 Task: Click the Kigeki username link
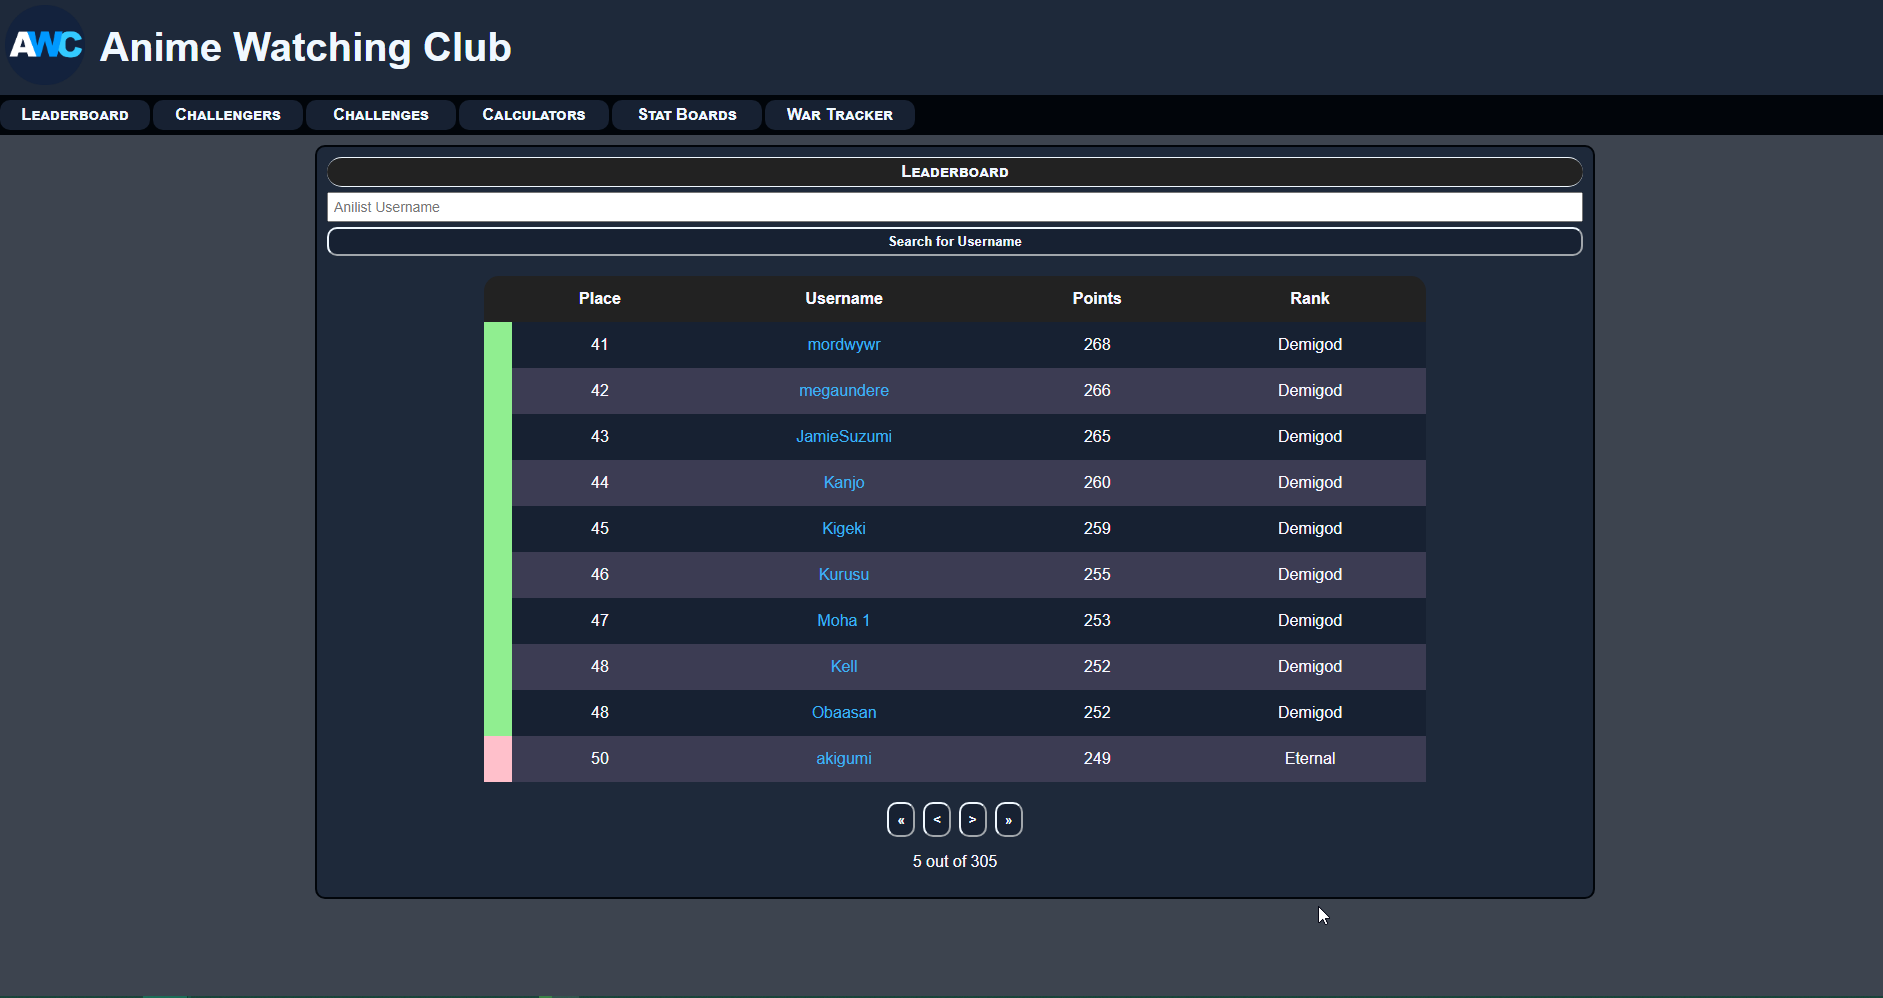(x=844, y=529)
